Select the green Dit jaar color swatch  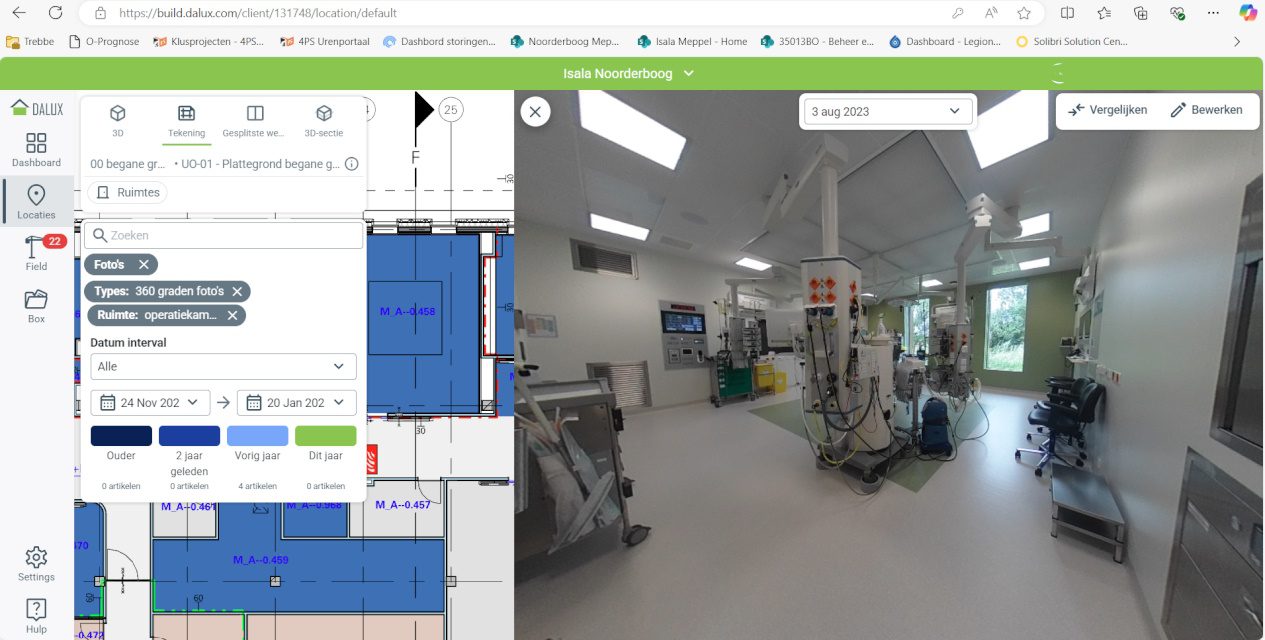326,436
